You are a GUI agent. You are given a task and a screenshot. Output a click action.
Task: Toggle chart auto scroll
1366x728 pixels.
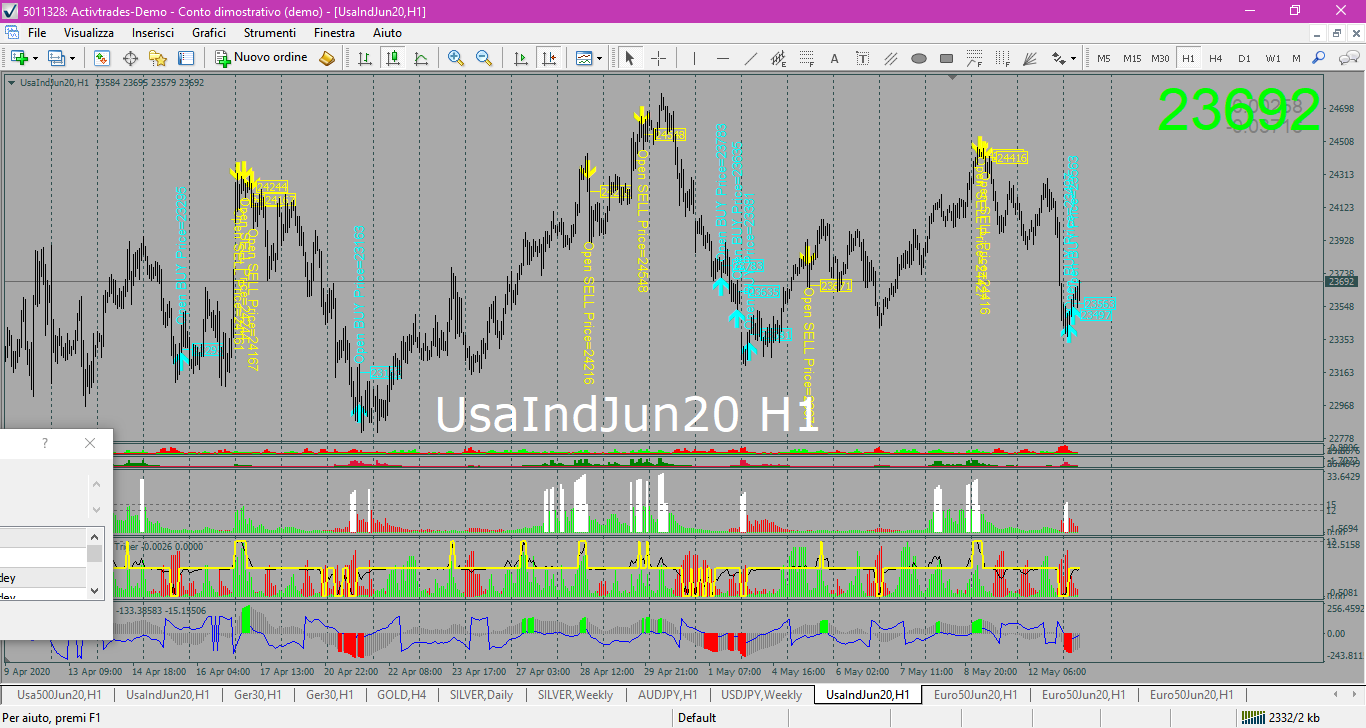pos(520,58)
